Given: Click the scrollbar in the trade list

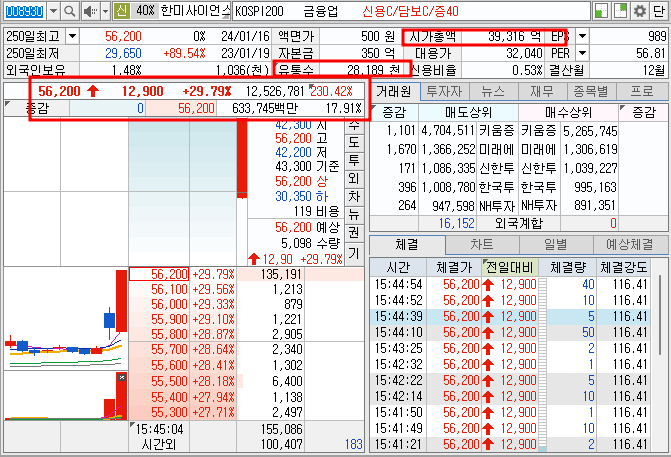Looking at the screenshot, I should pos(661,315).
